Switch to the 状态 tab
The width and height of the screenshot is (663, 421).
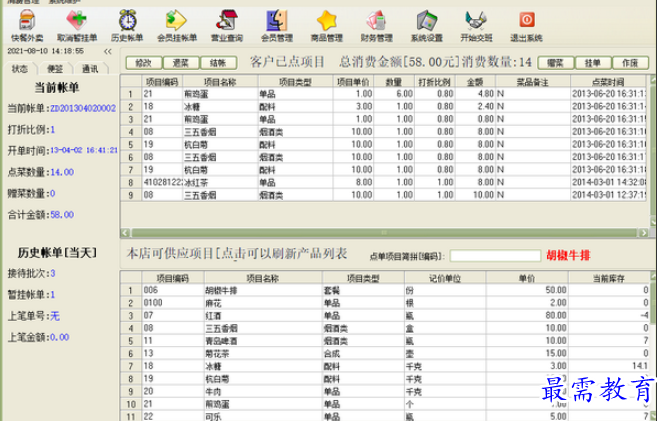[19, 69]
